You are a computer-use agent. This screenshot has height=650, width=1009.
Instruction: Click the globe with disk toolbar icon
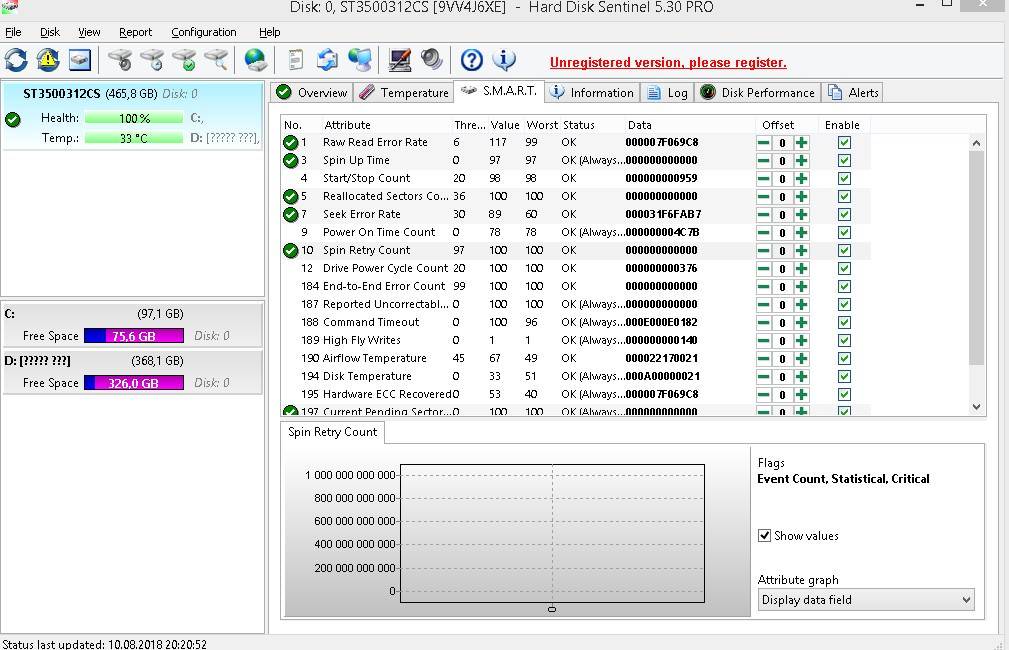255,60
